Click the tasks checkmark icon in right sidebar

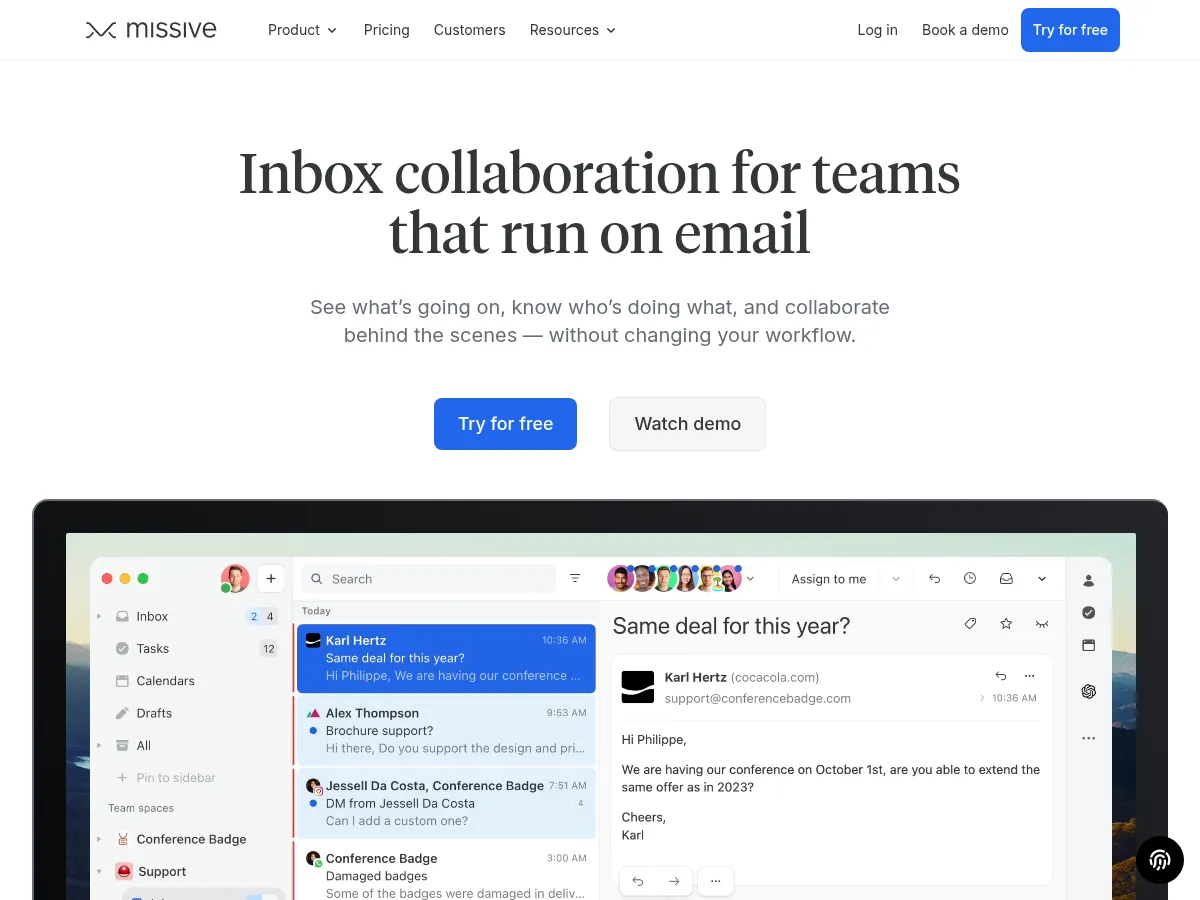coord(1089,613)
